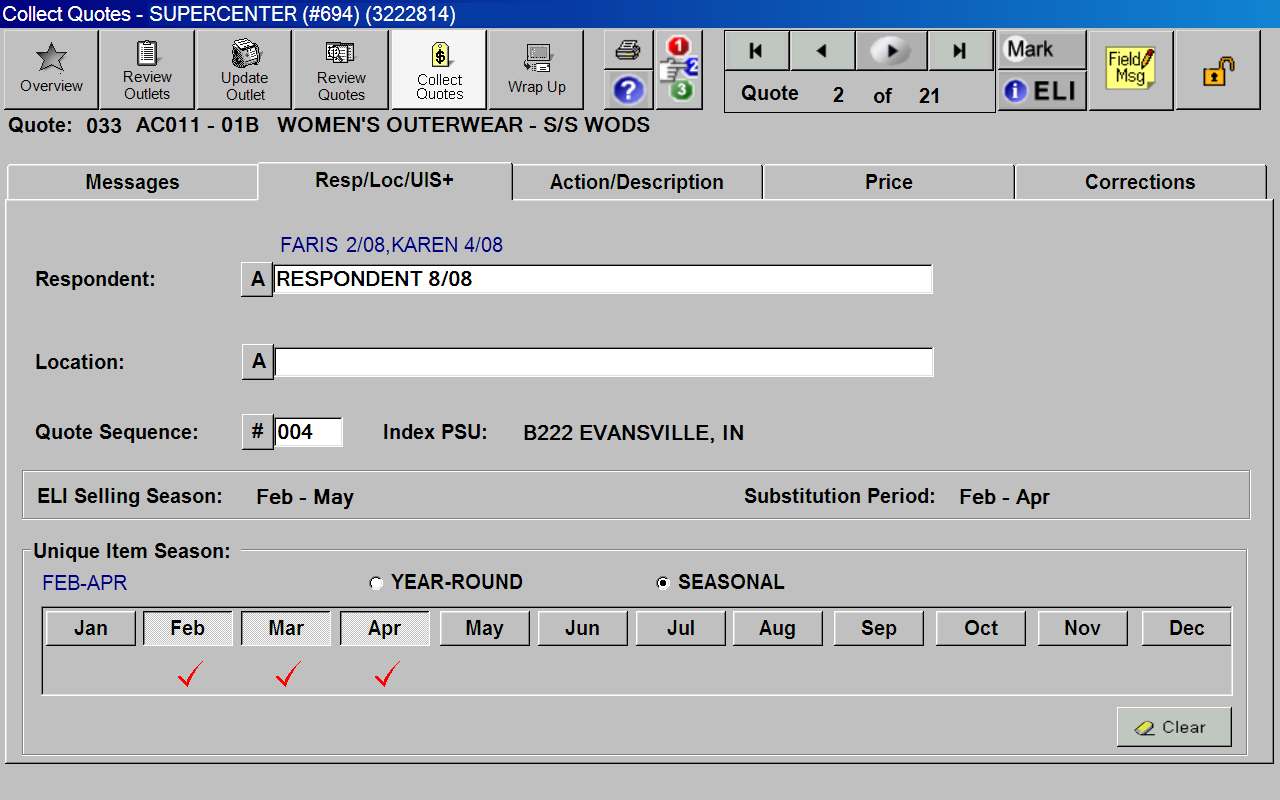1280x800 pixels.
Task: Click the Clear button
Action: tap(1173, 727)
